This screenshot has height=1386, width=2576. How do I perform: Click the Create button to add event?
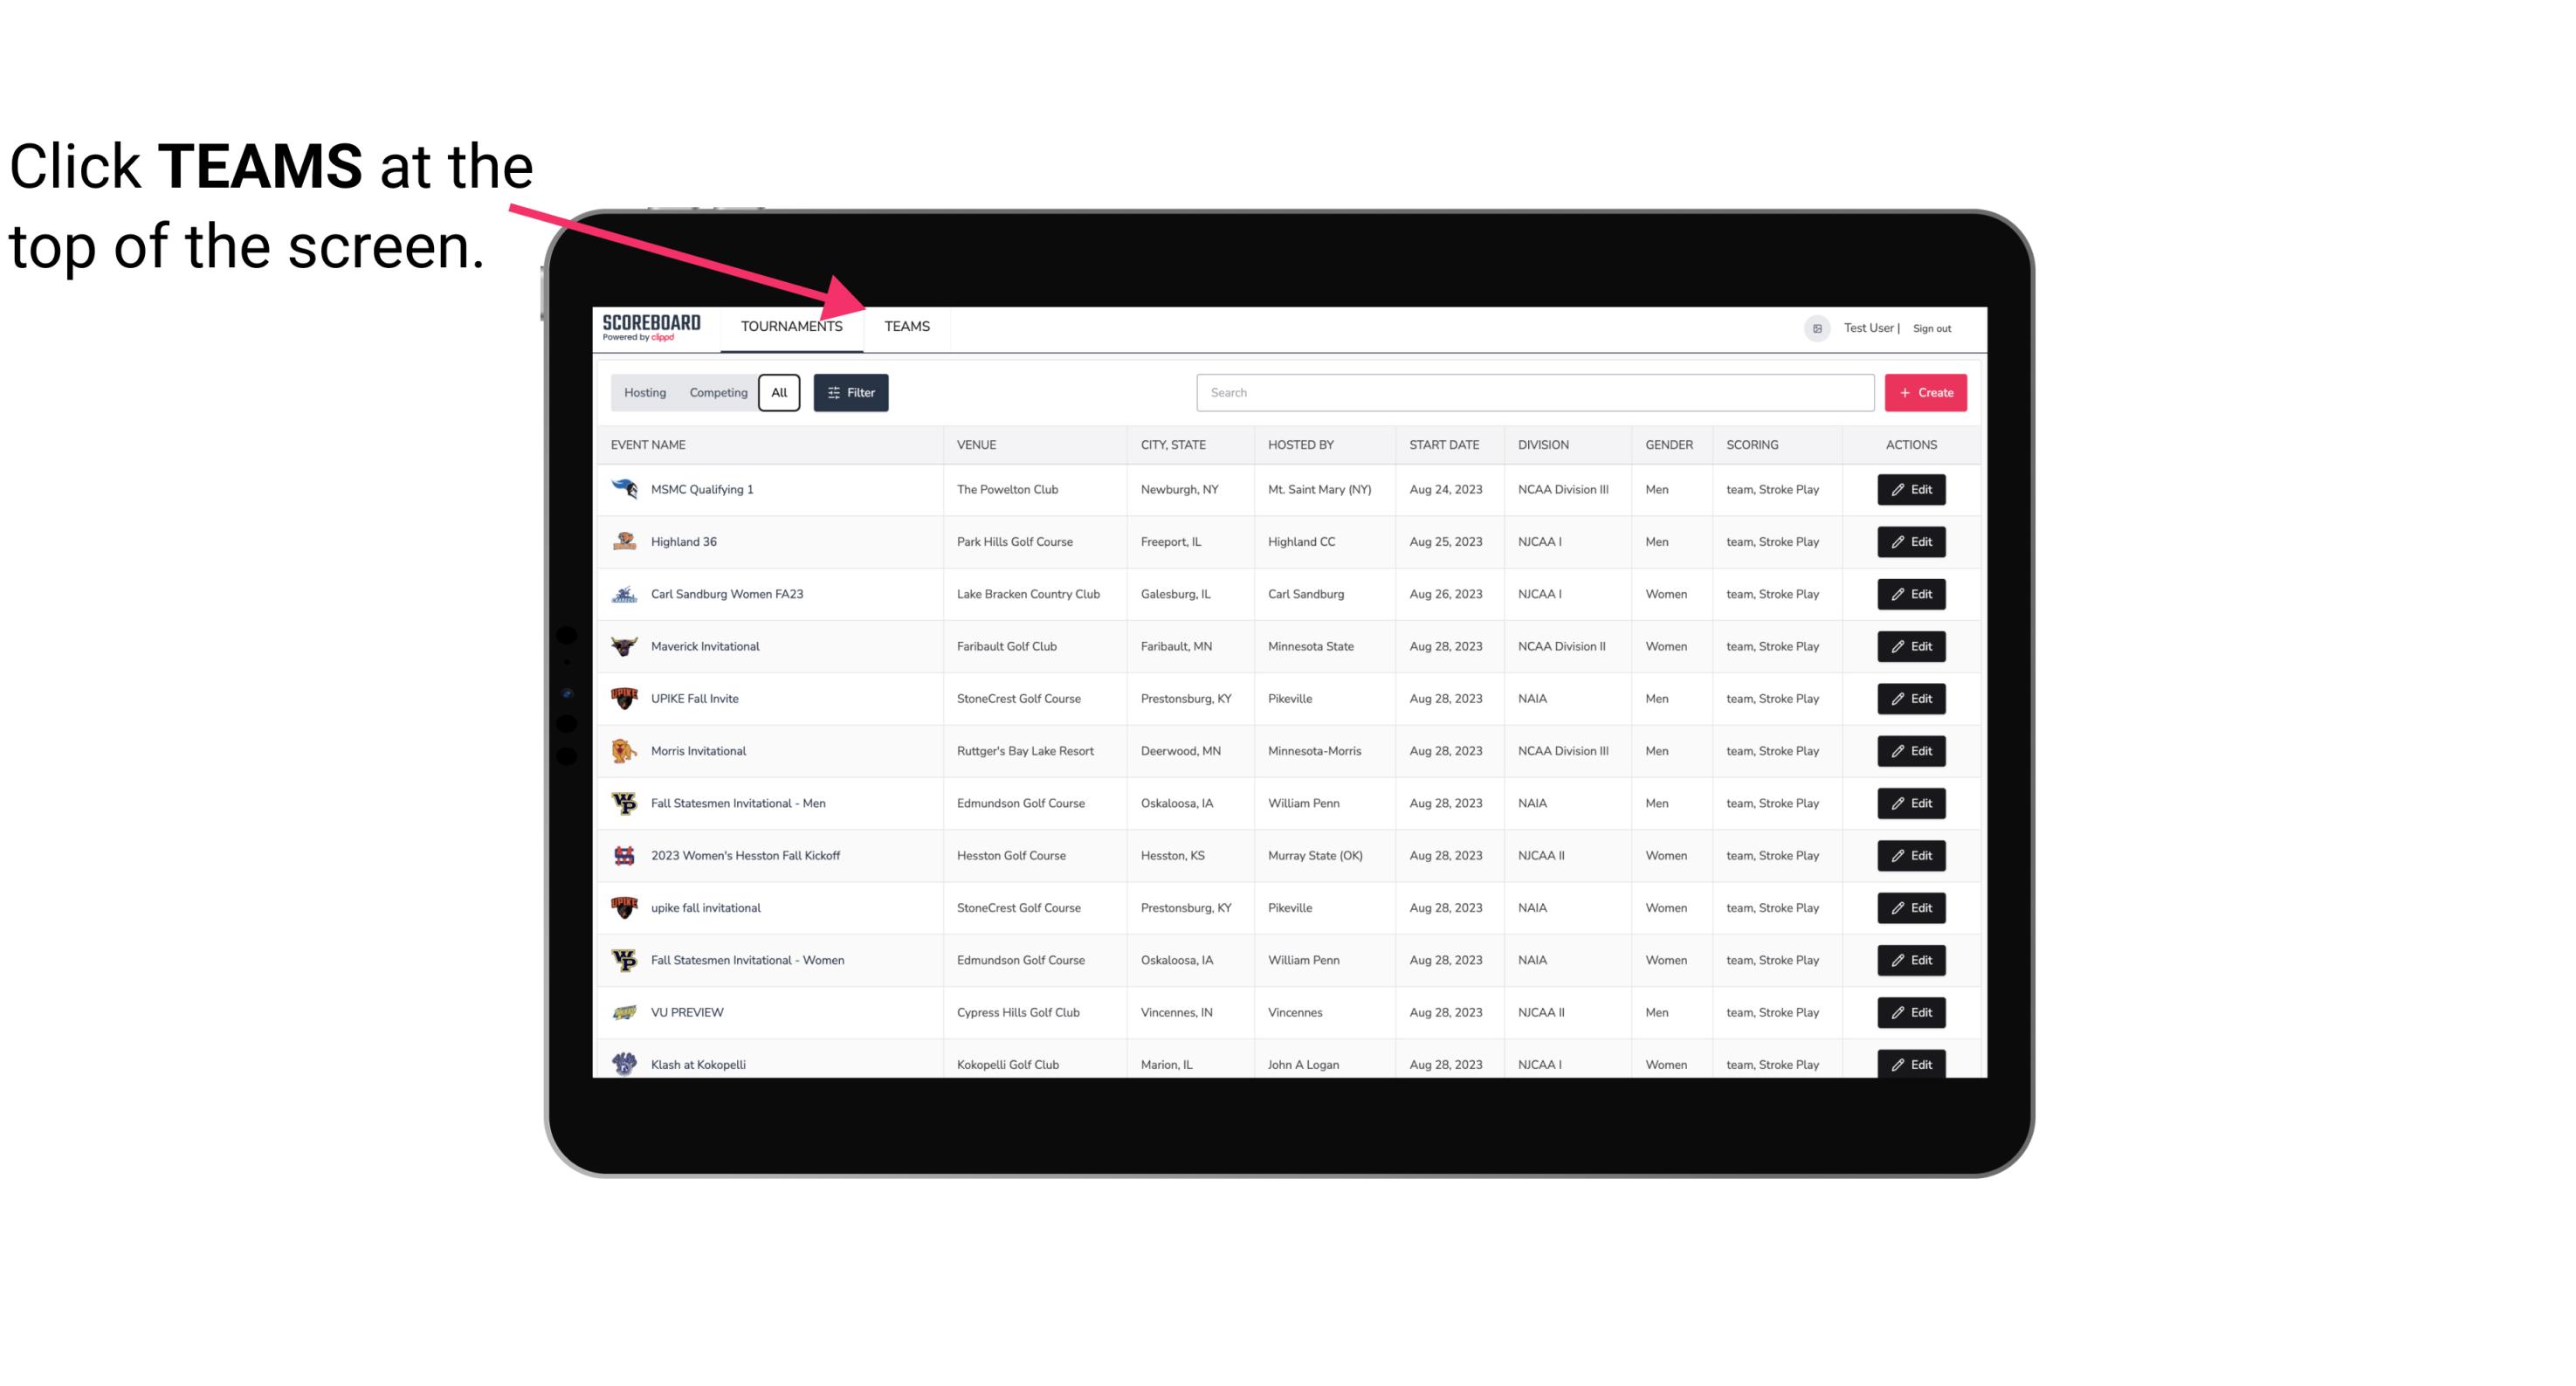coord(1926,391)
